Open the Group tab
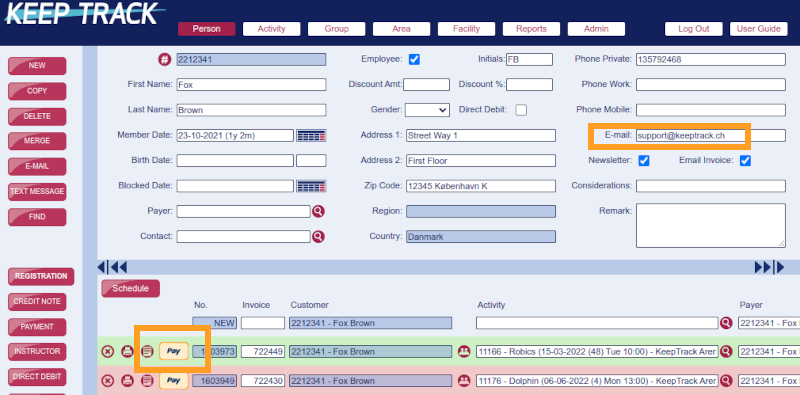Image resolution: width=800 pixels, height=395 pixels. 336,29
